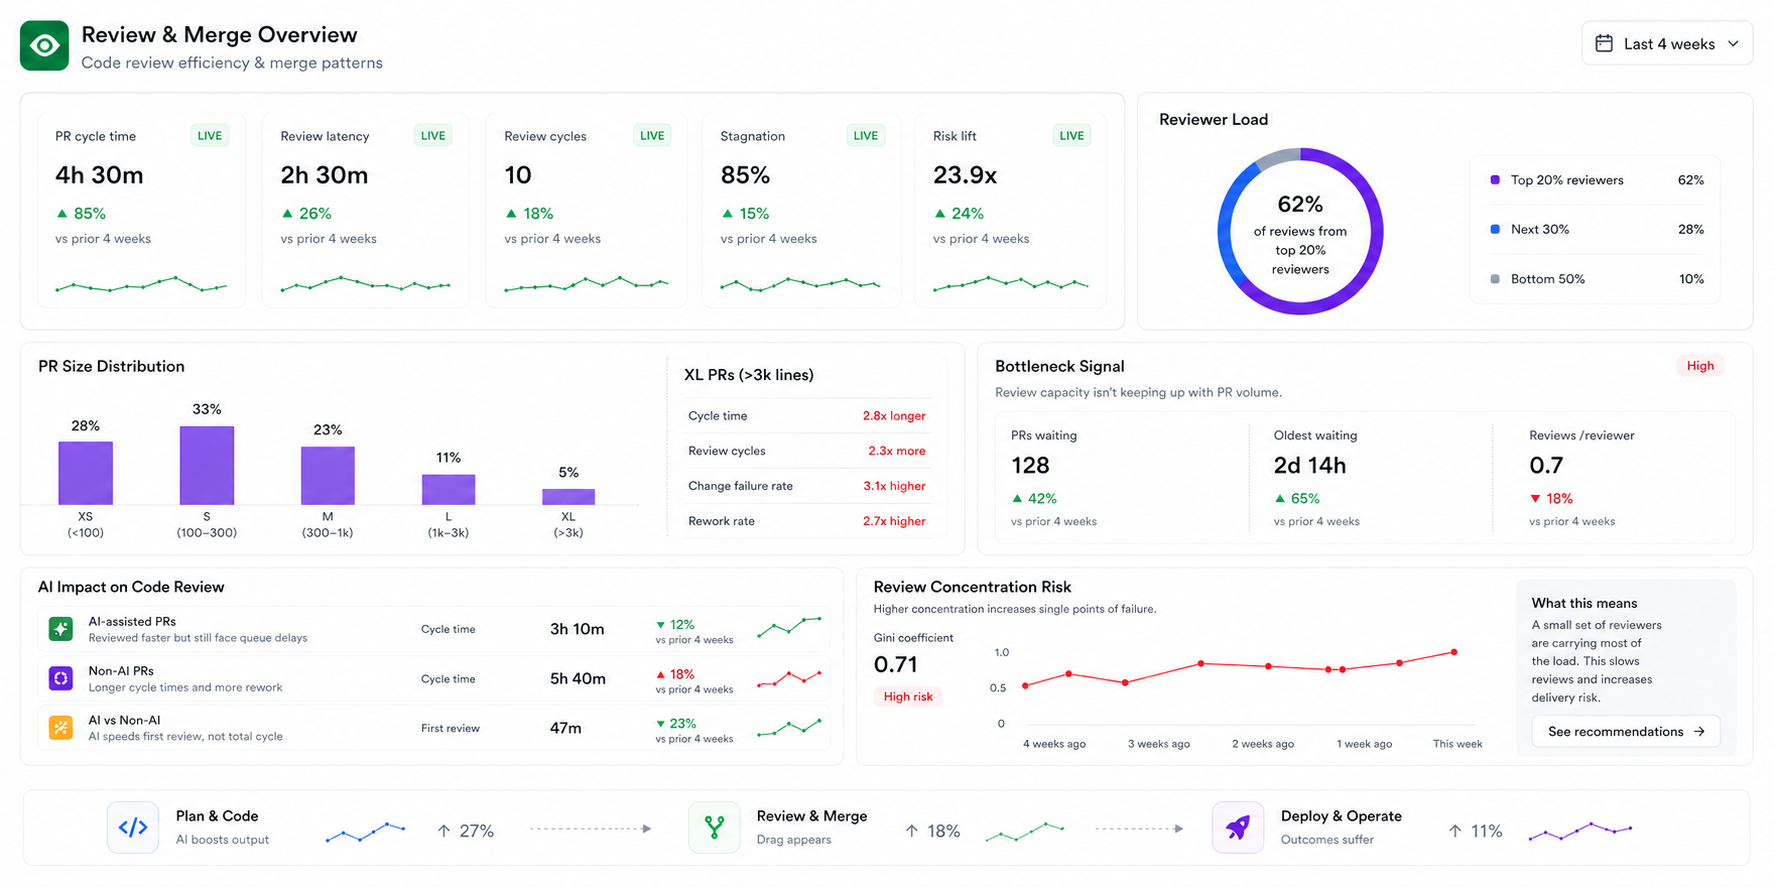The height and width of the screenshot is (887, 1774).
Task: Open the Last 4 weeks dropdown
Action: pos(1667,44)
